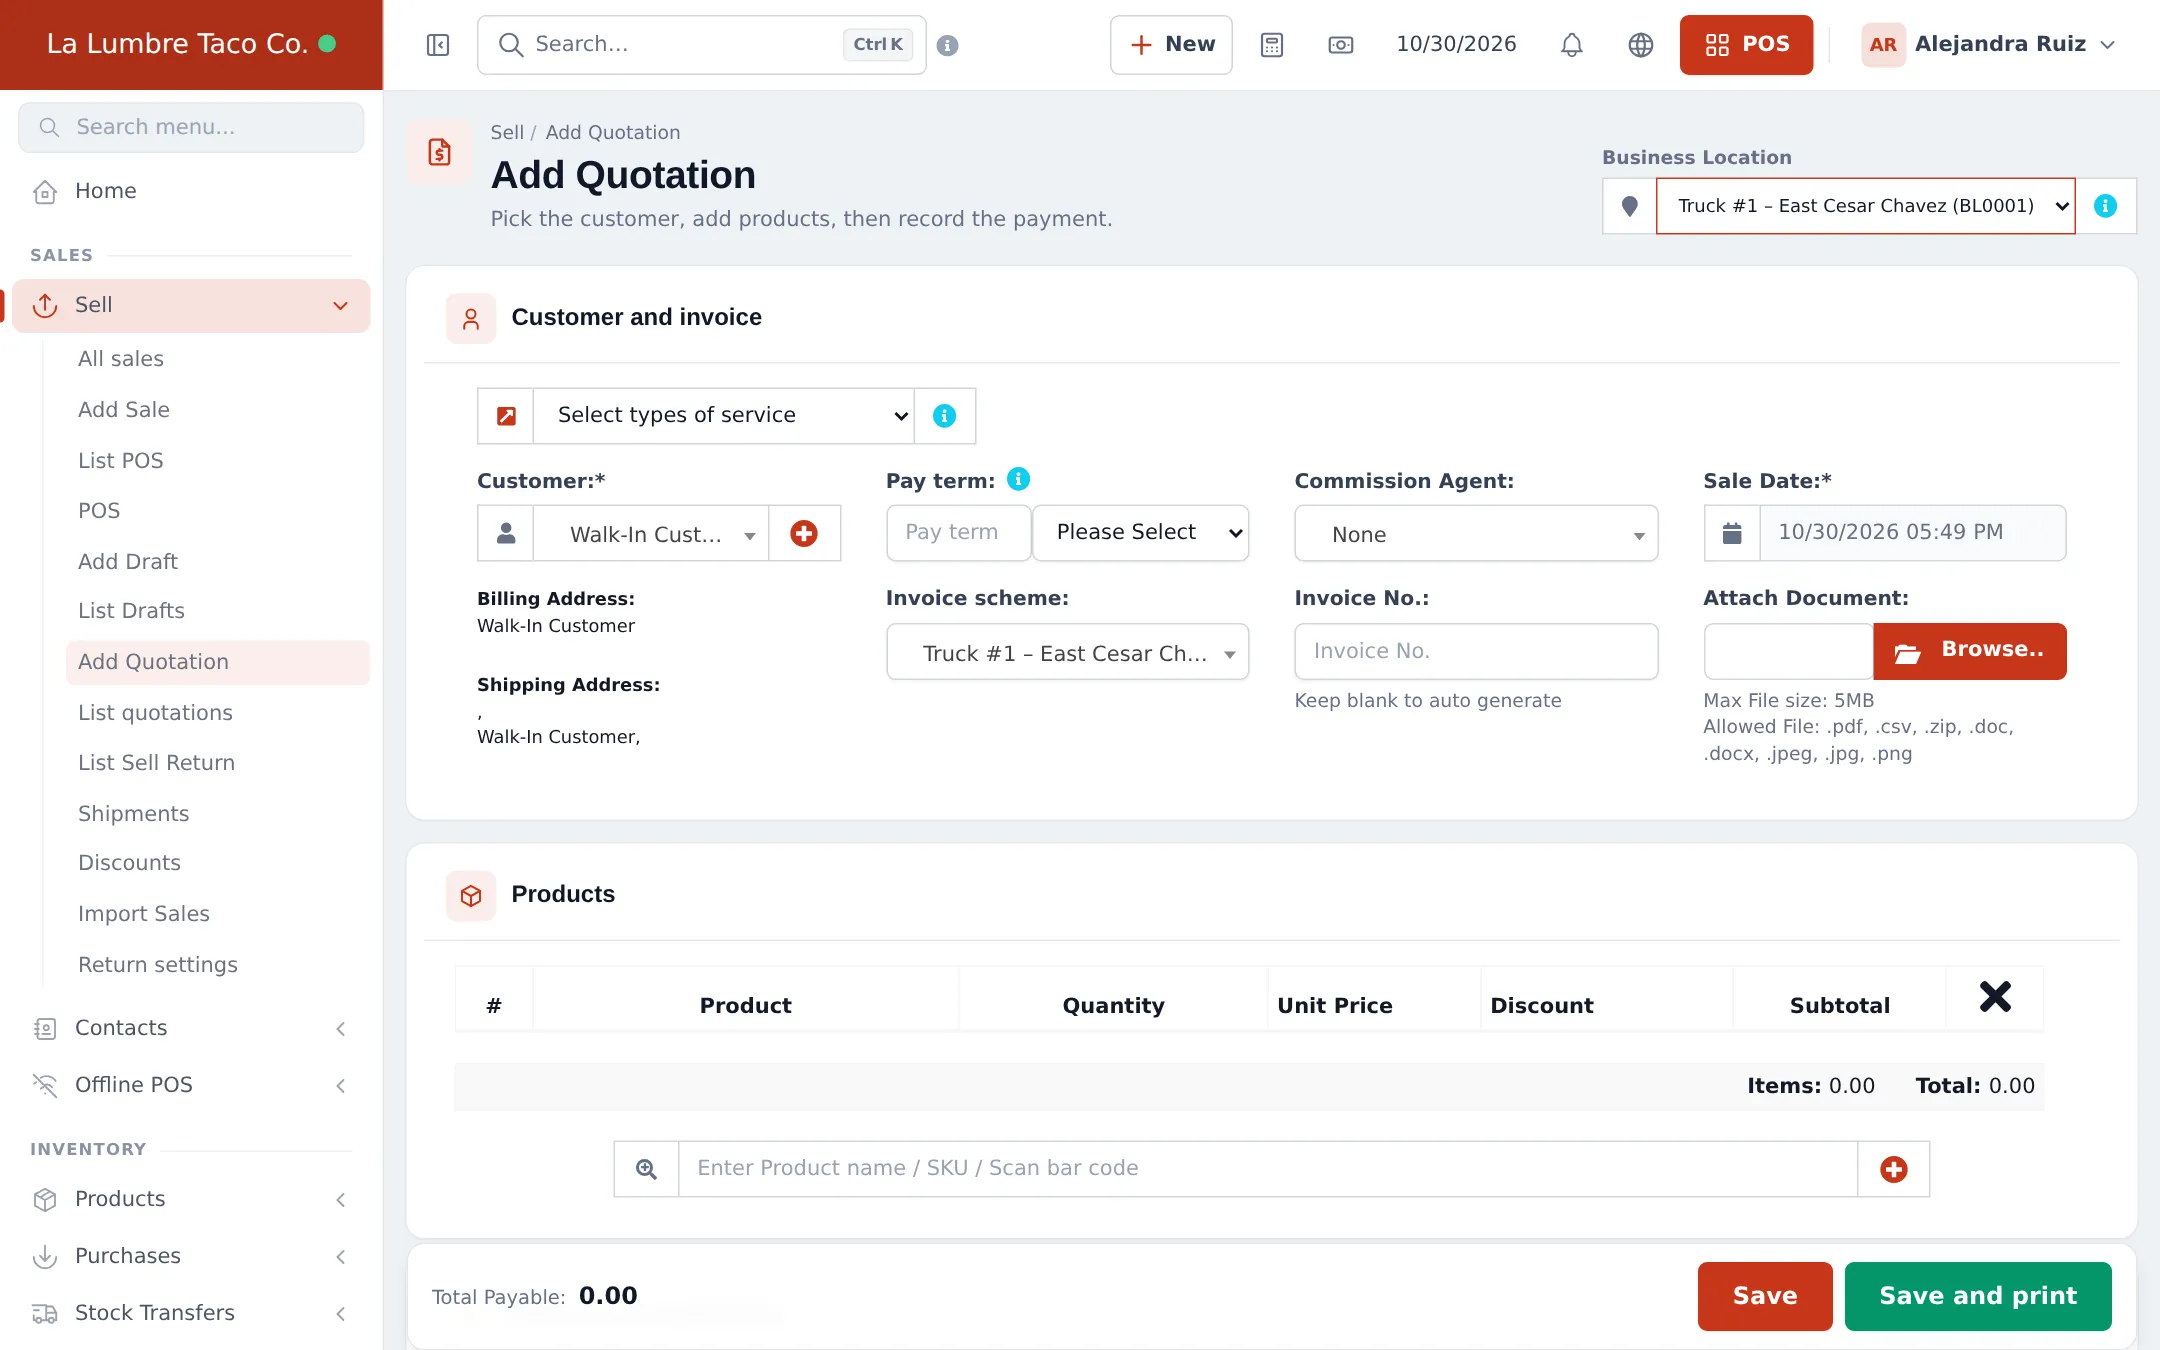The image size is (2160, 1350).
Task: Click the info icon next to search bar
Action: [948, 45]
